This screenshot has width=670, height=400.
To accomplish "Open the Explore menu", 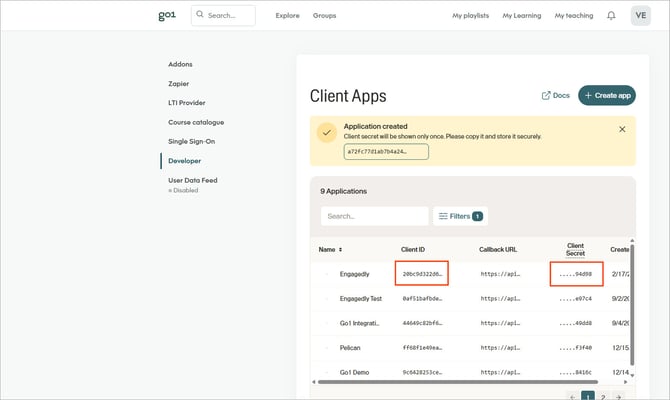I will [x=287, y=16].
